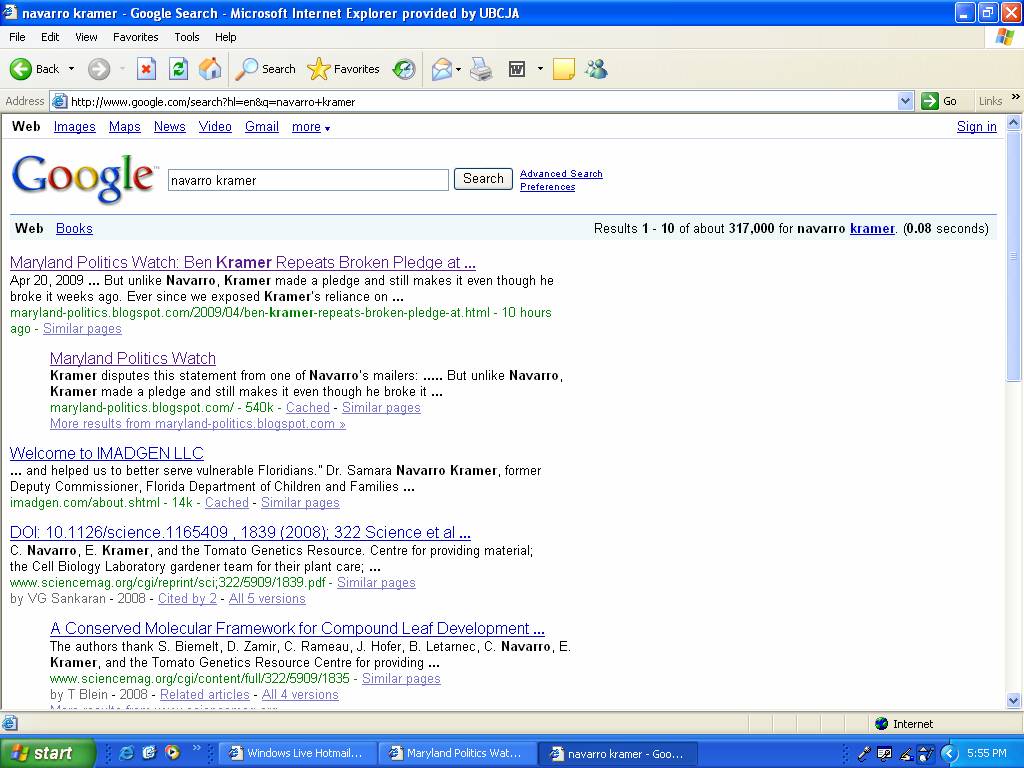This screenshot has width=1024, height=768.
Task: Open the History clock icon
Action: coord(404,69)
